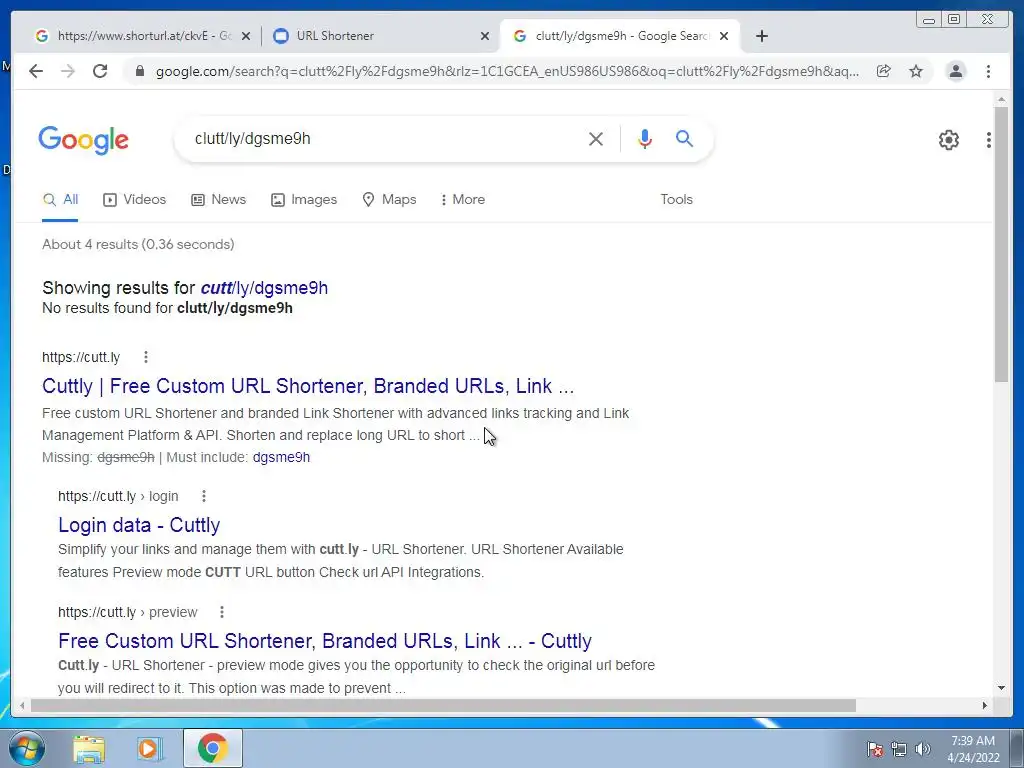The image size is (1024, 768).
Task: Open a new browser tab
Action: click(x=761, y=36)
